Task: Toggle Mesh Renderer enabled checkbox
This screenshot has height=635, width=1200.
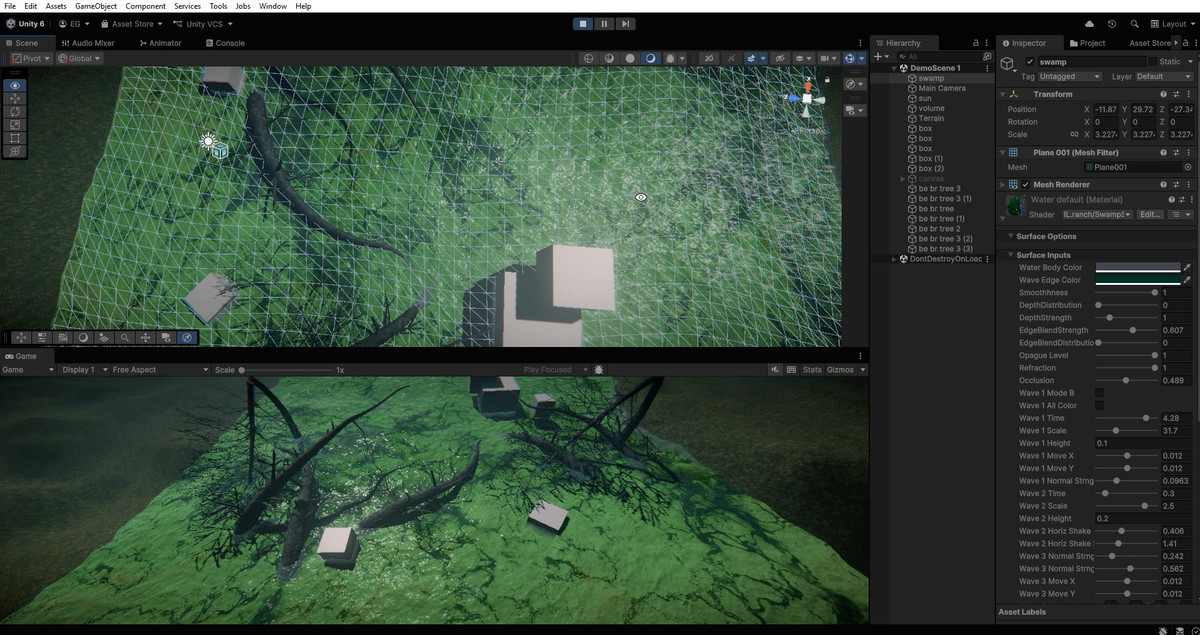Action: click(x=1026, y=185)
